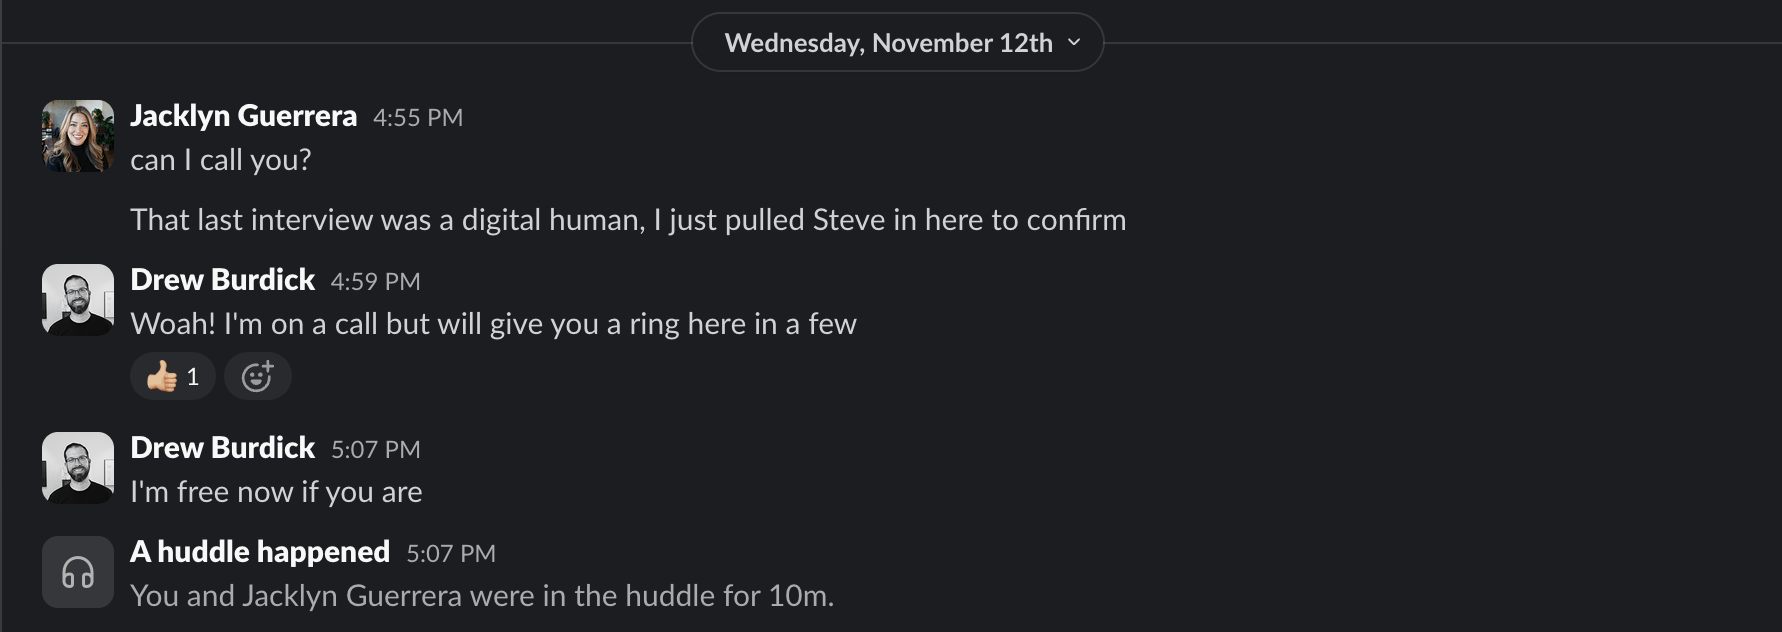1782x632 pixels.
Task: Toggle the thumbs up reaction
Action: 172,376
